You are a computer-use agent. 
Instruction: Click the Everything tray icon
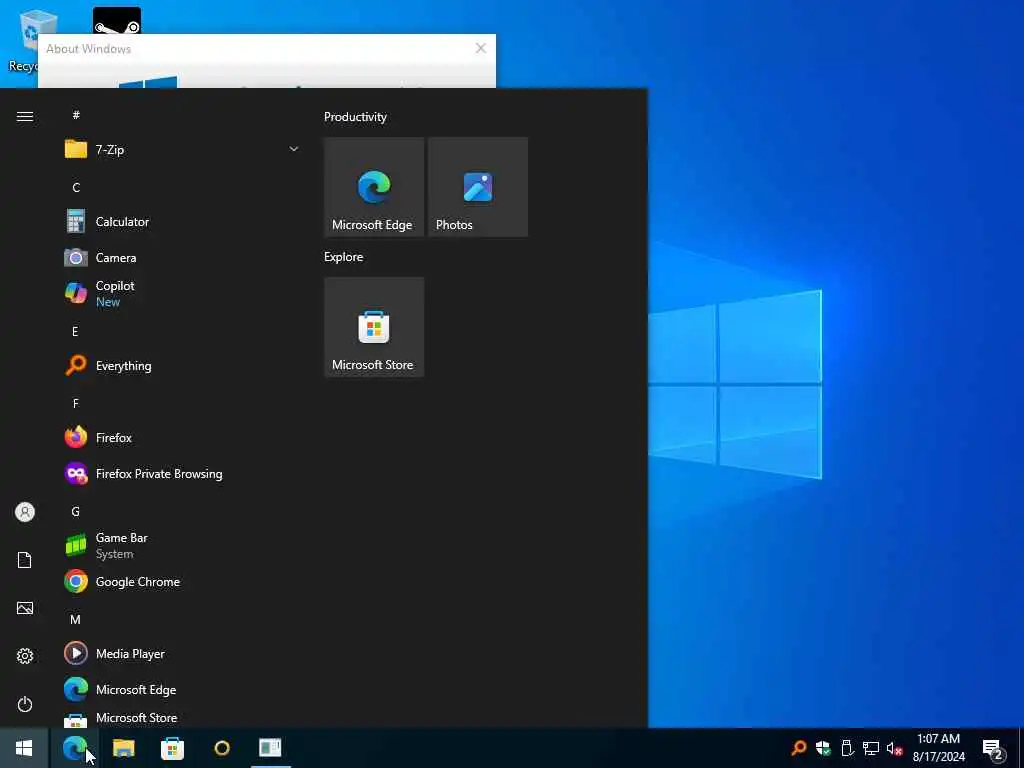[x=798, y=748]
